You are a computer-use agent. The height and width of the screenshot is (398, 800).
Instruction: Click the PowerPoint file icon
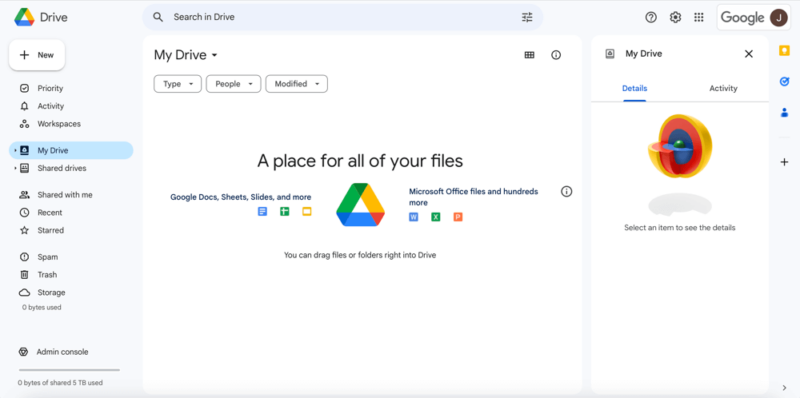[x=458, y=217]
